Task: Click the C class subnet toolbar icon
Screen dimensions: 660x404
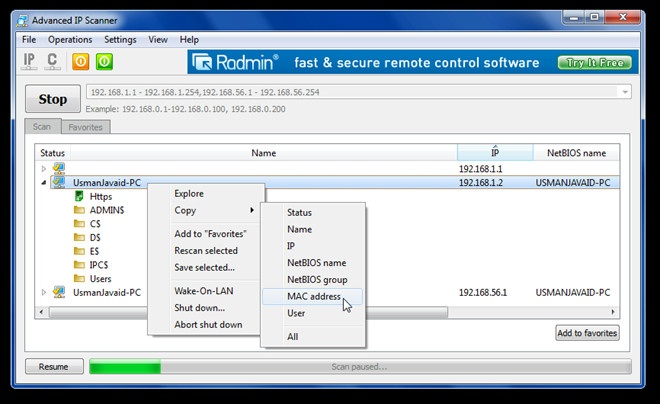Action: point(52,61)
